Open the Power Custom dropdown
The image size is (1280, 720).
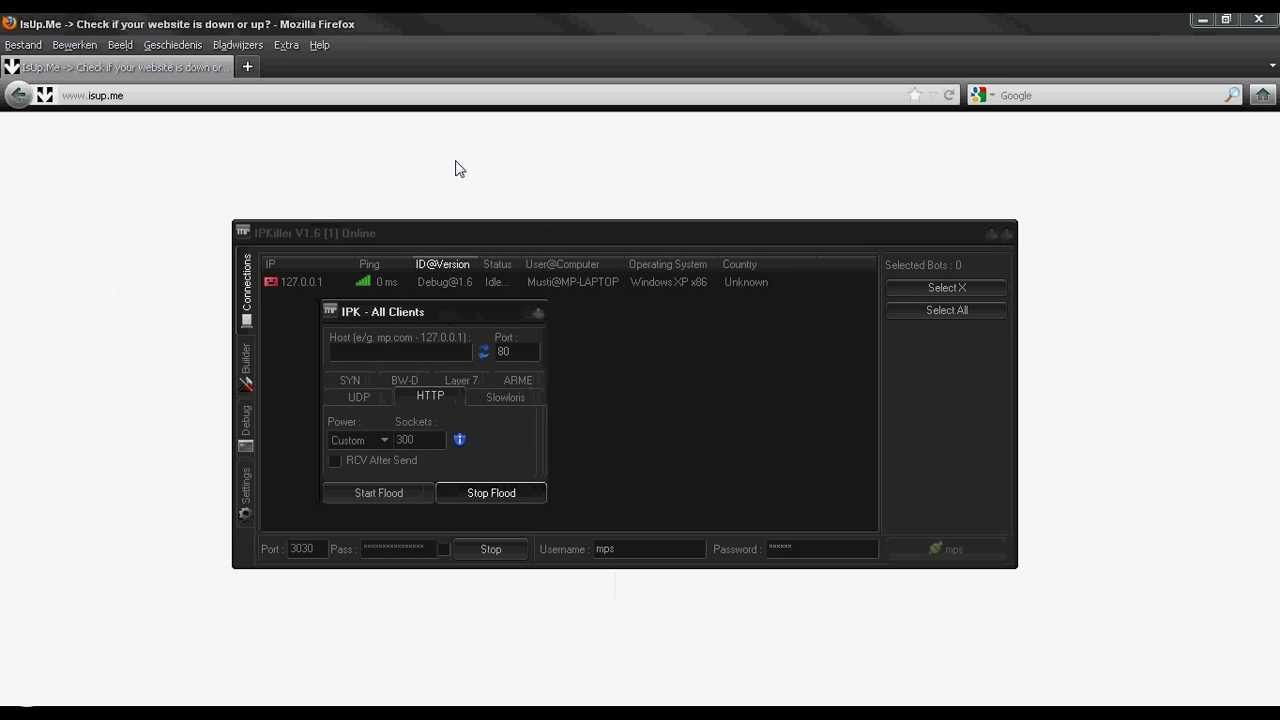click(x=359, y=440)
